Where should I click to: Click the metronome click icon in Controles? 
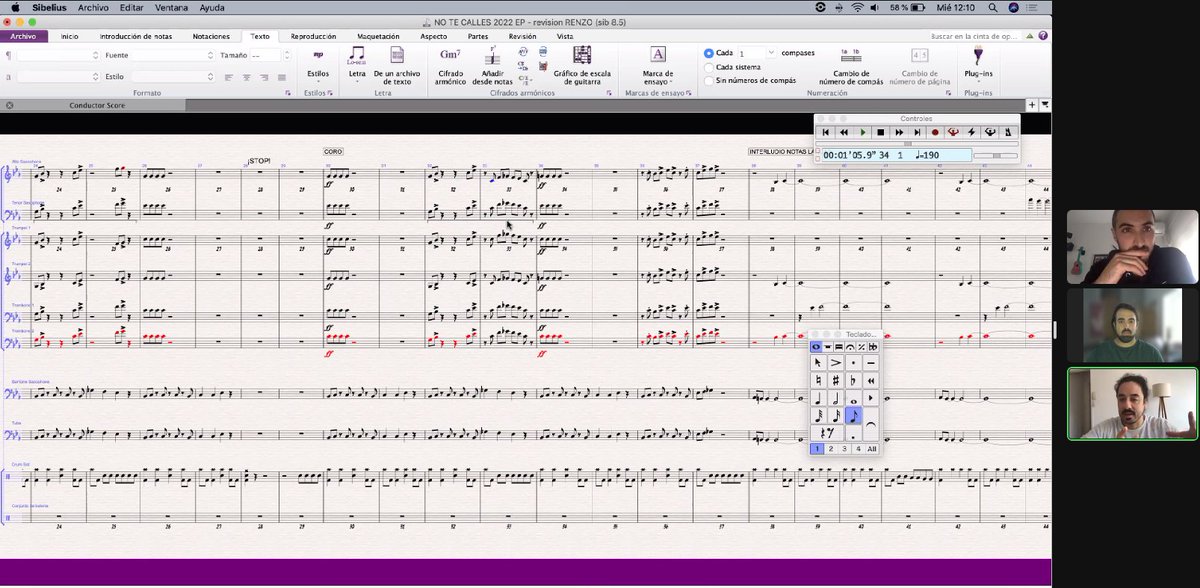[x=1008, y=132]
